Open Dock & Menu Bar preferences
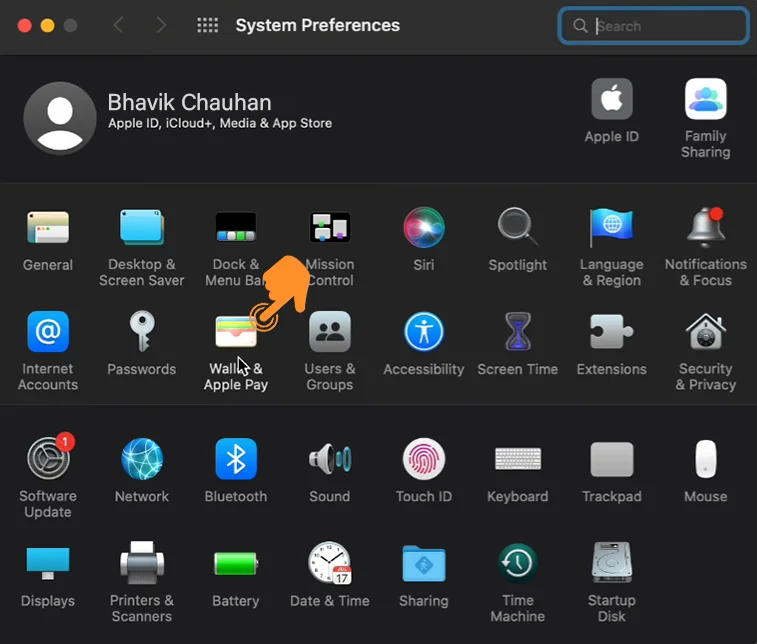 point(236,227)
